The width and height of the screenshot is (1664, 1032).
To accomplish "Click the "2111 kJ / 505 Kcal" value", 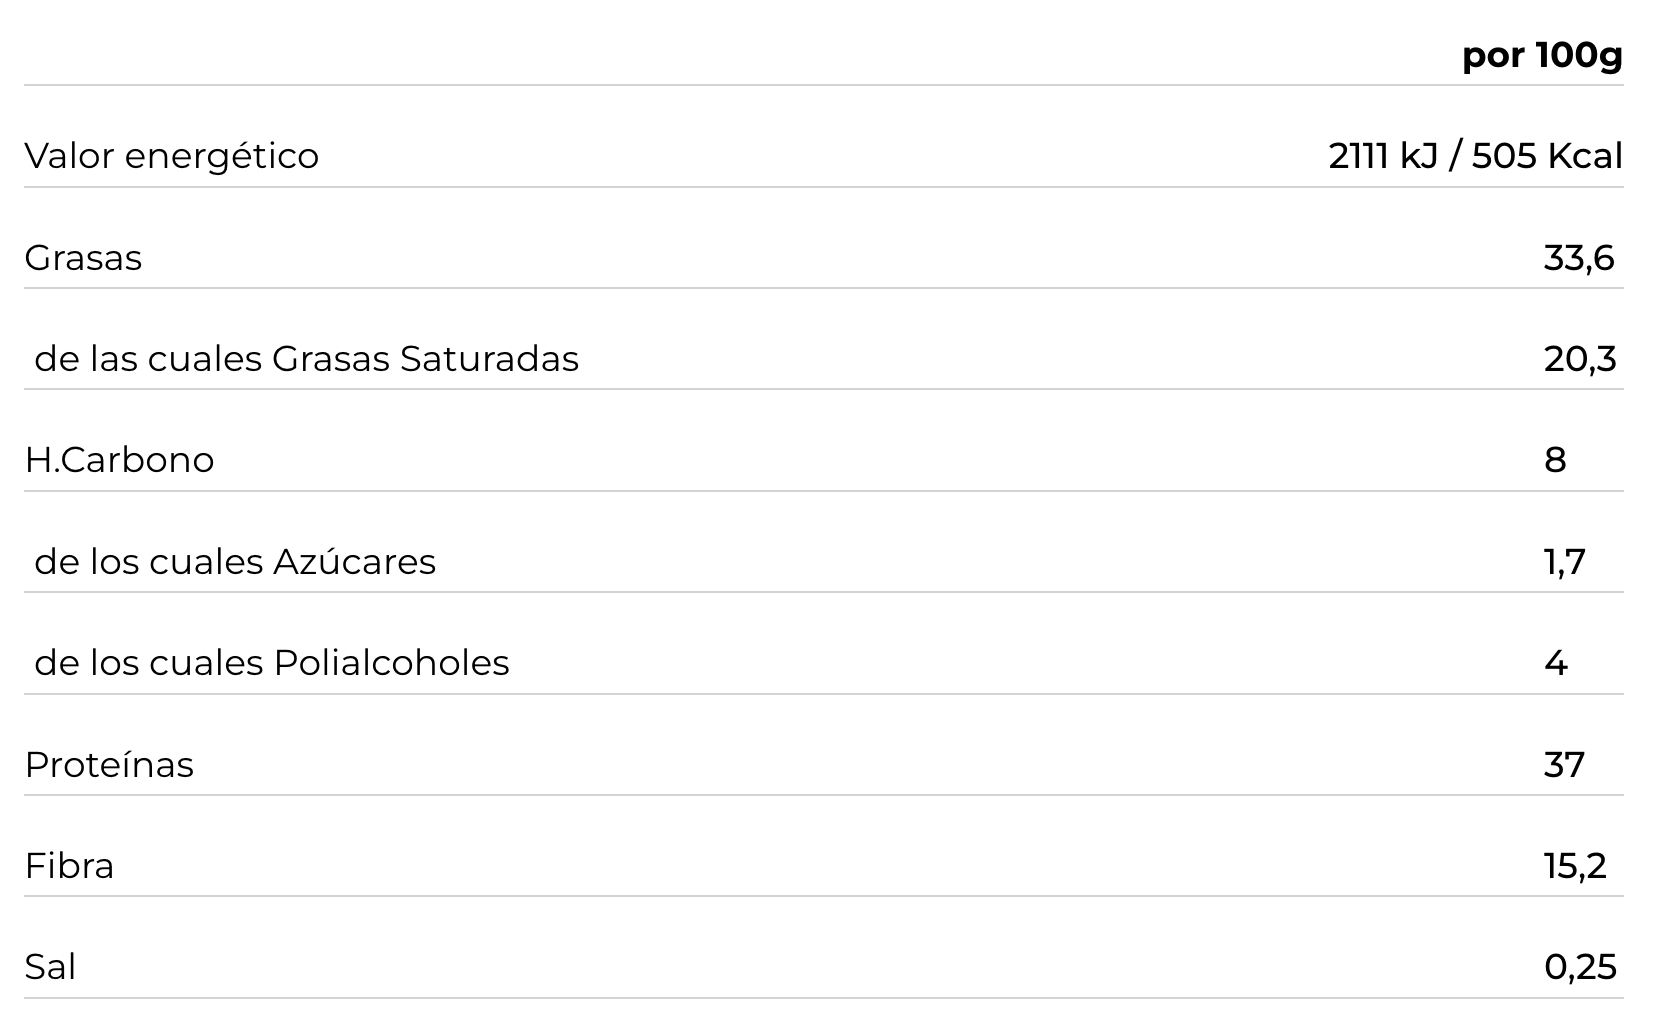I will 1475,156.
